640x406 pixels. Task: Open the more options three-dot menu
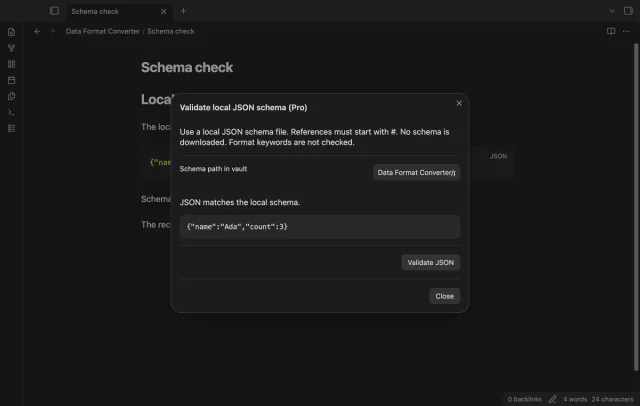(x=626, y=31)
